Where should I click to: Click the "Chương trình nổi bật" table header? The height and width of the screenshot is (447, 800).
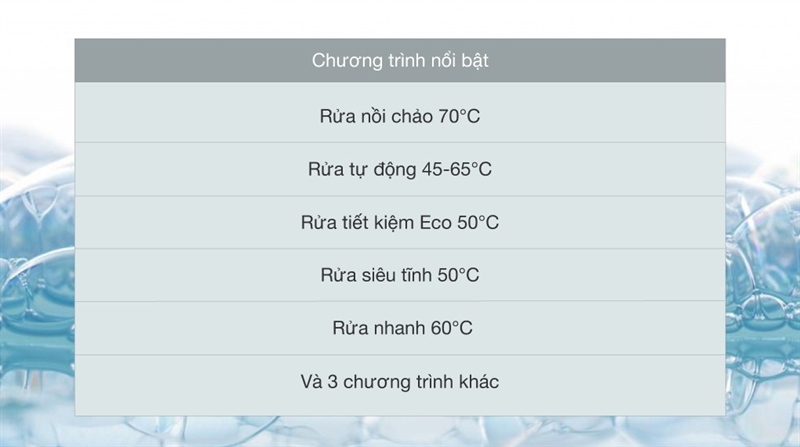[400, 61]
